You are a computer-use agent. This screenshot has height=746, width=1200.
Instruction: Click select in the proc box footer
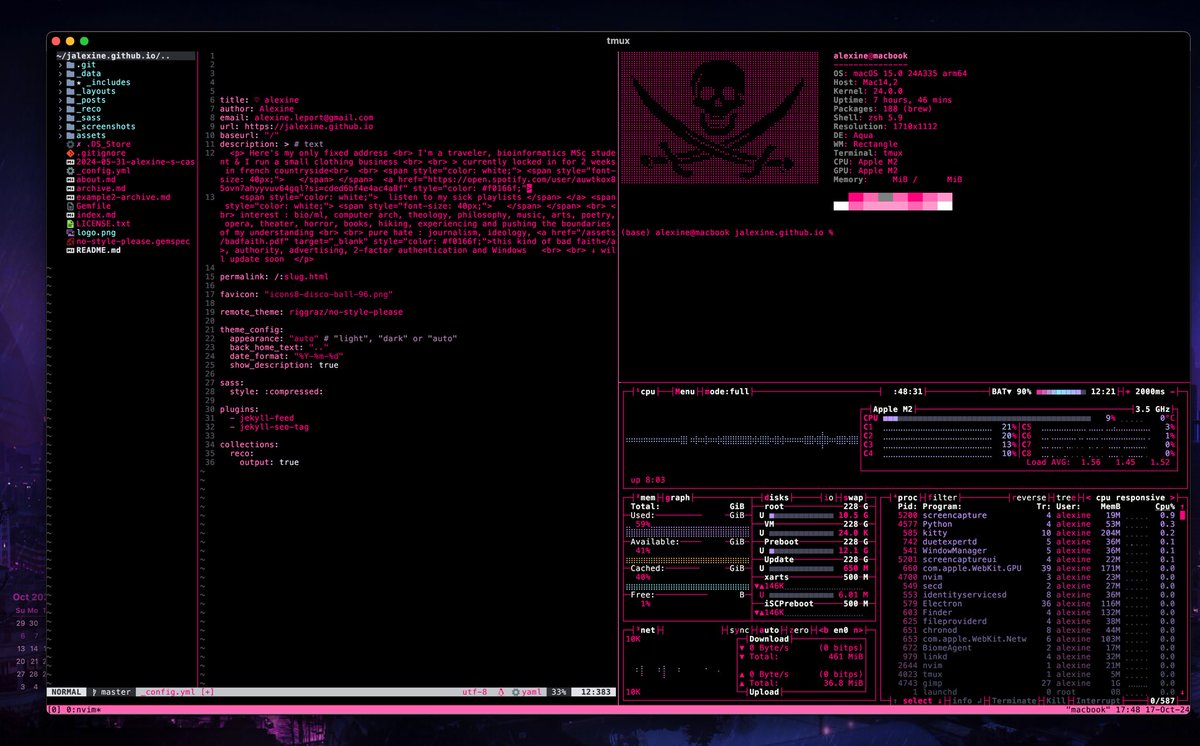tap(918, 701)
